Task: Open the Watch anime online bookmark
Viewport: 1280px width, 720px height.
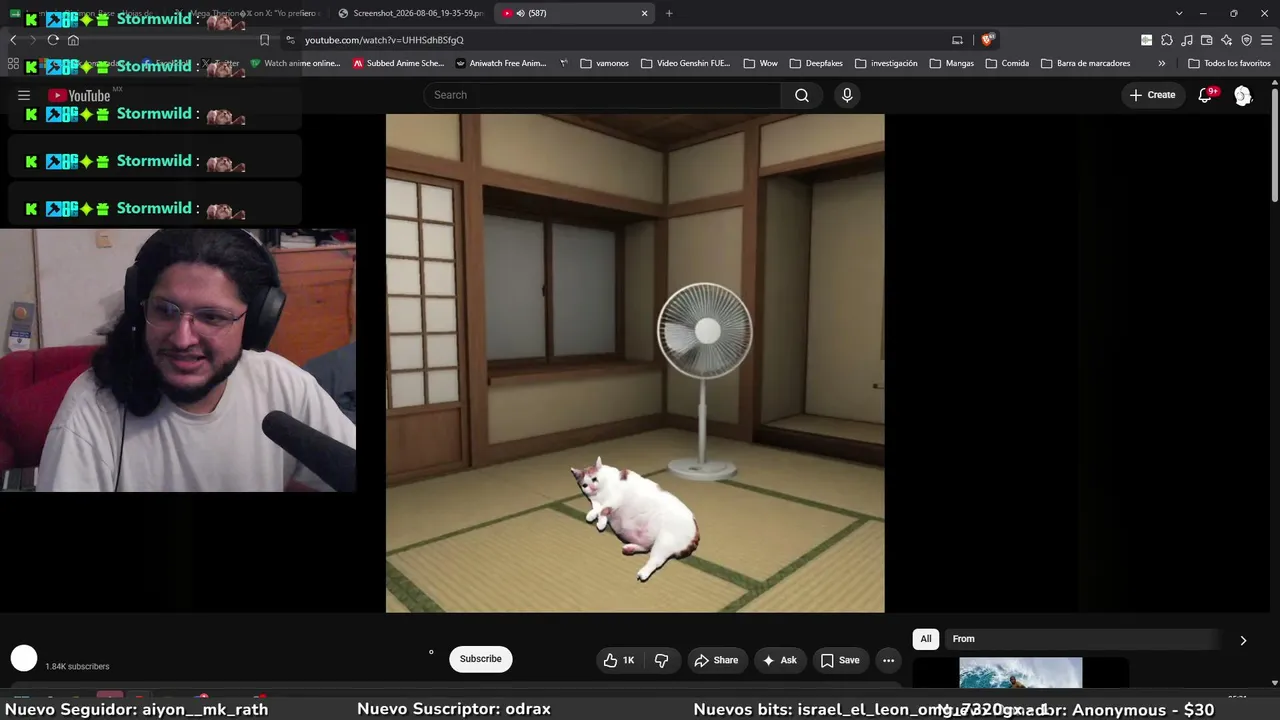Action: point(295,63)
